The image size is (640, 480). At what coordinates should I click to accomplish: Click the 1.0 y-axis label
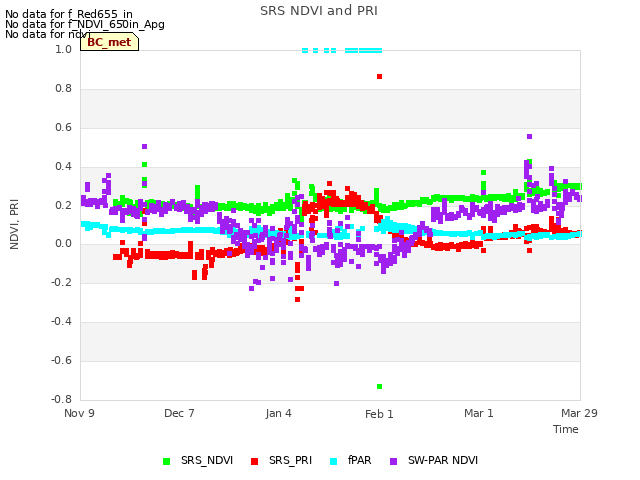pyautogui.click(x=63, y=50)
